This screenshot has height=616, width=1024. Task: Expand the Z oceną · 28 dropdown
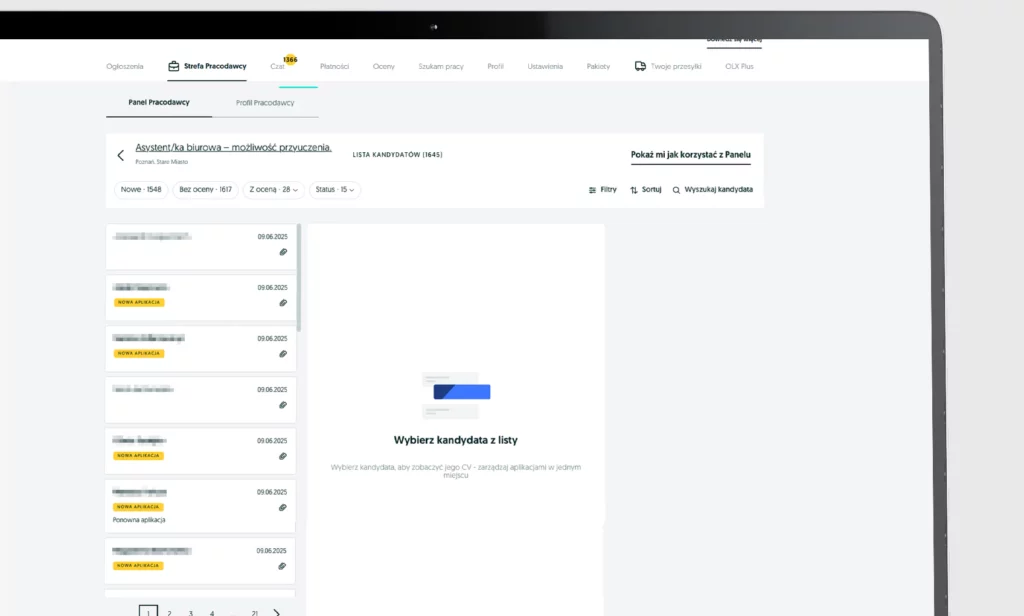(273, 189)
